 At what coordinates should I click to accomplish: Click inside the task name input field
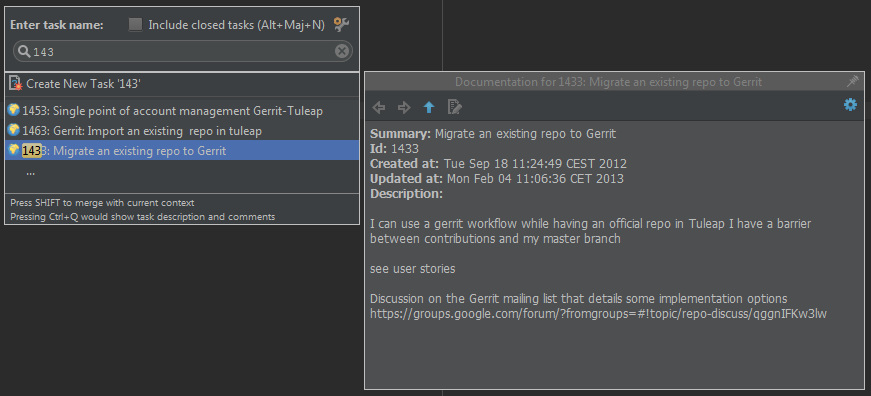click(182, 52)
